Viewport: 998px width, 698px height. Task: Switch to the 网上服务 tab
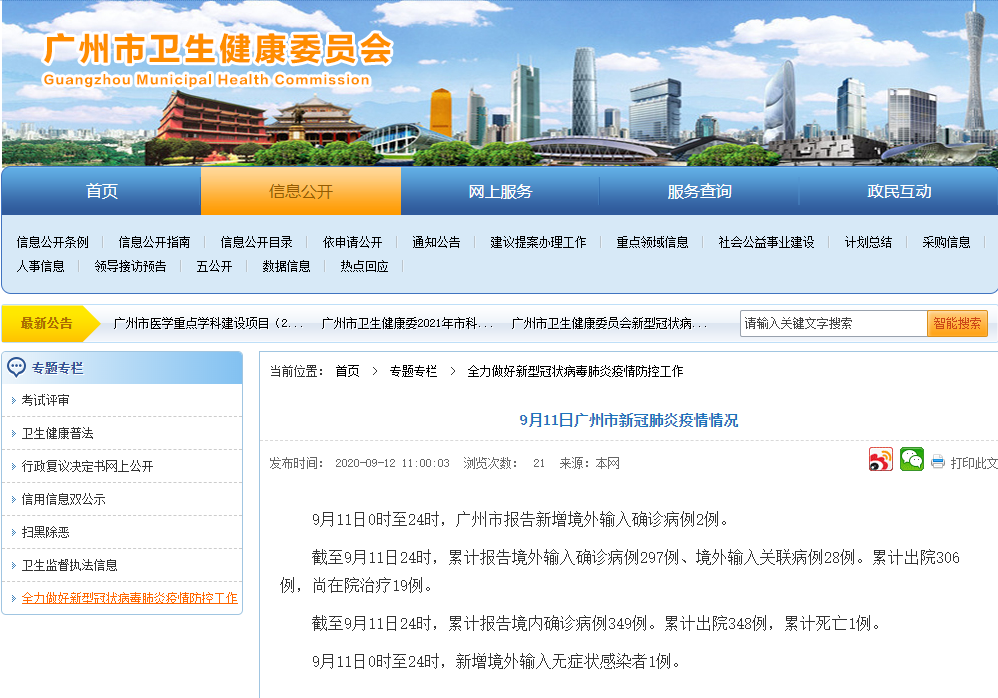click(500, 191)
